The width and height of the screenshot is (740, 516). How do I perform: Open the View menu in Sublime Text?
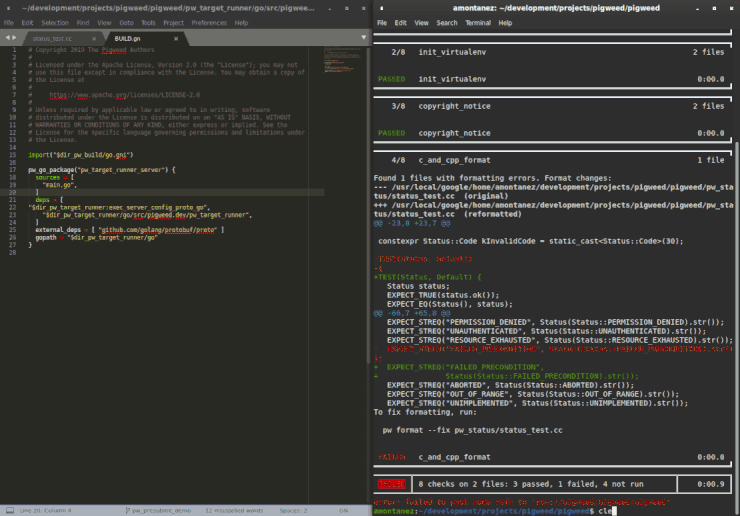point(104,23)
